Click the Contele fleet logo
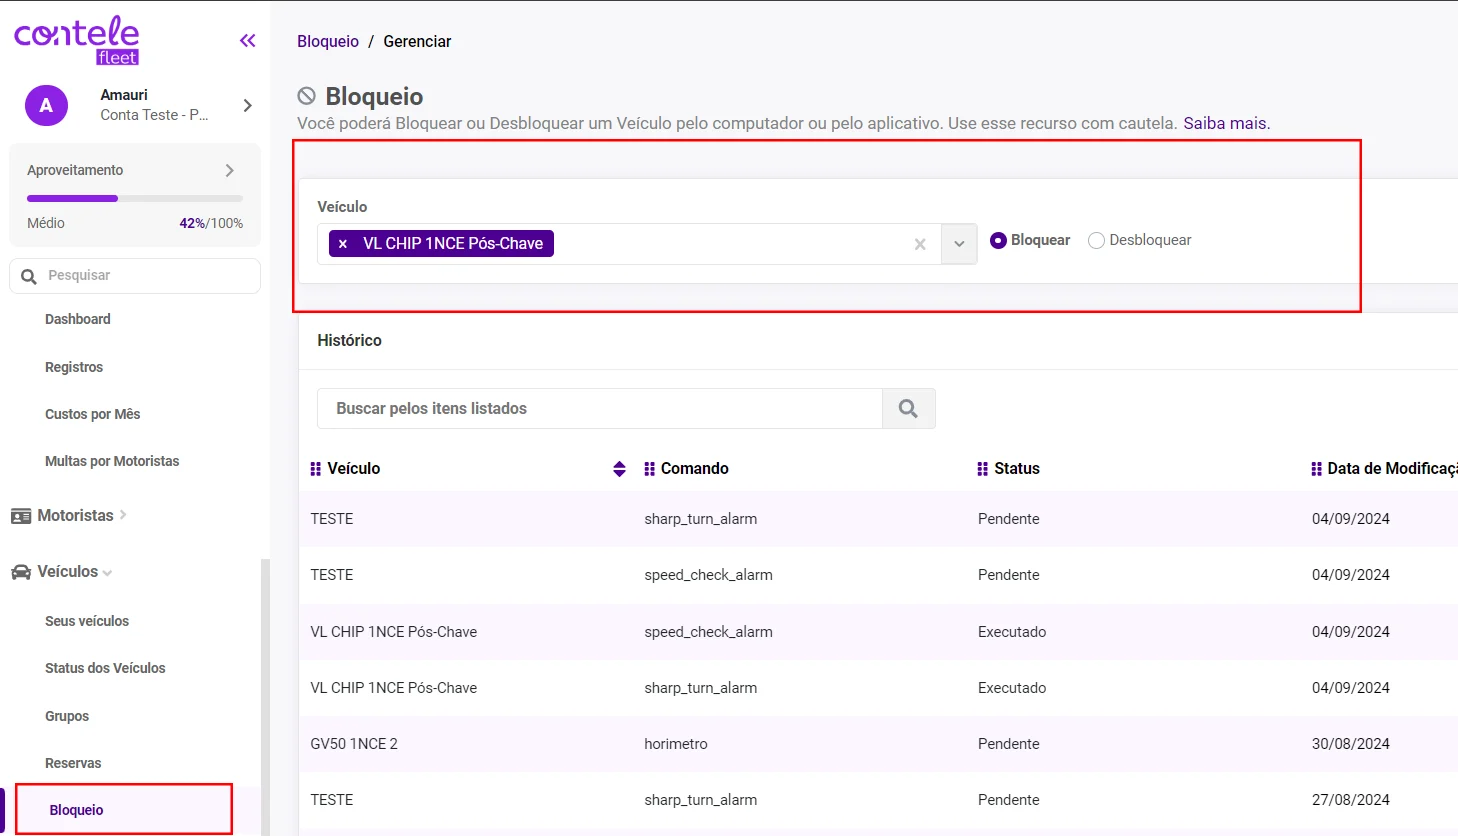 77,40
